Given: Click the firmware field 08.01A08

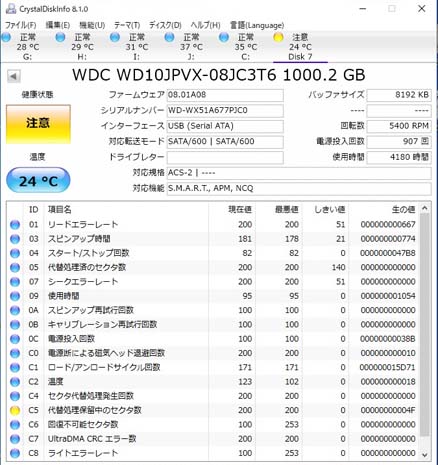Looking at the screenshot, I should [x=225, y=95].
